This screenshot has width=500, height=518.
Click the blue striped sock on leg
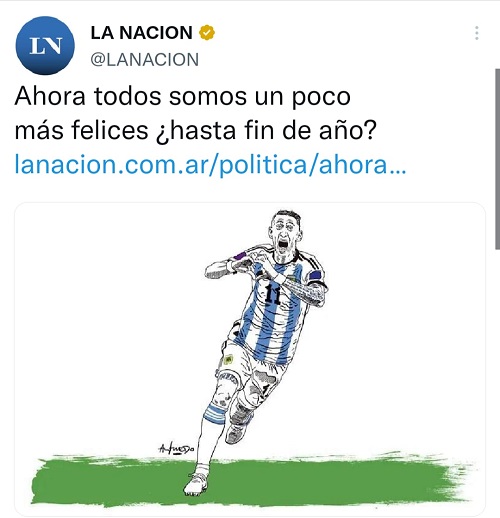click(215, 413)
